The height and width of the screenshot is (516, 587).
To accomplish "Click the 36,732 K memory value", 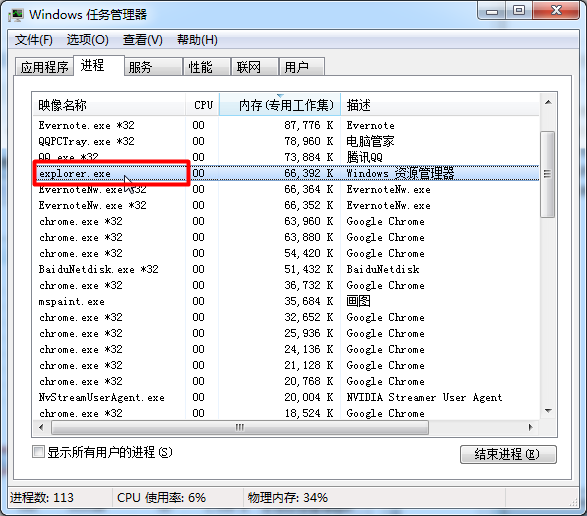I will pyautogui.click(x=308, y=285).
